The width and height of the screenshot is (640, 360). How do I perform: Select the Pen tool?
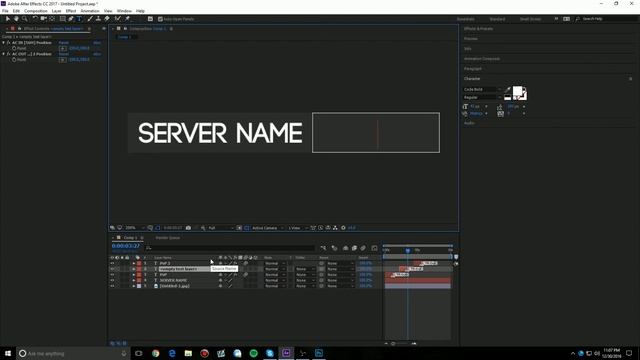point(71,19)
